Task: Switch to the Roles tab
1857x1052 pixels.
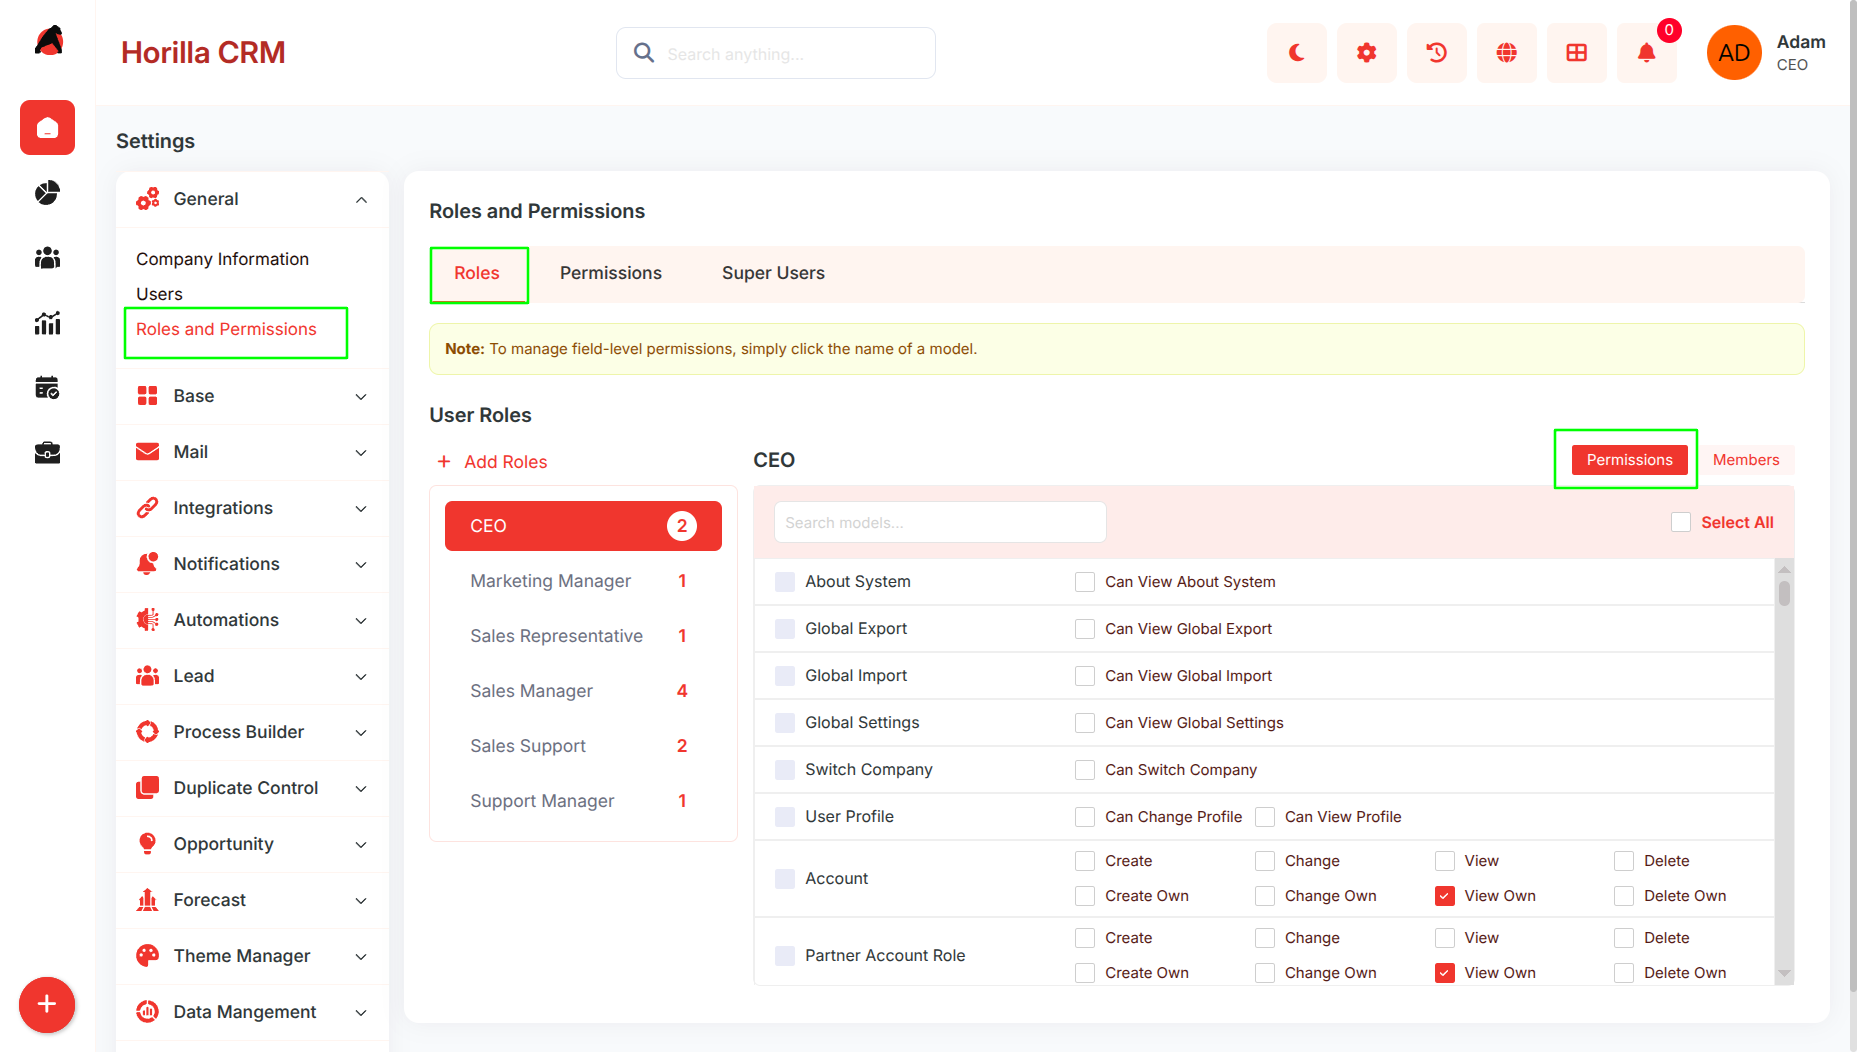Action: [x=477, y=273]
